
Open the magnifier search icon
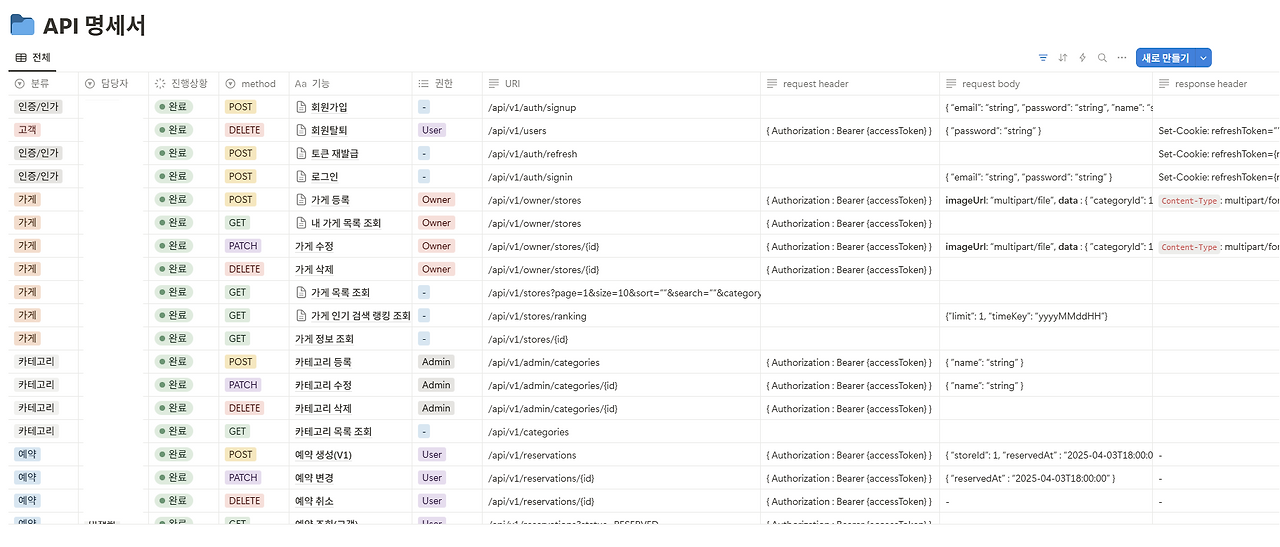click(1102, 58)
